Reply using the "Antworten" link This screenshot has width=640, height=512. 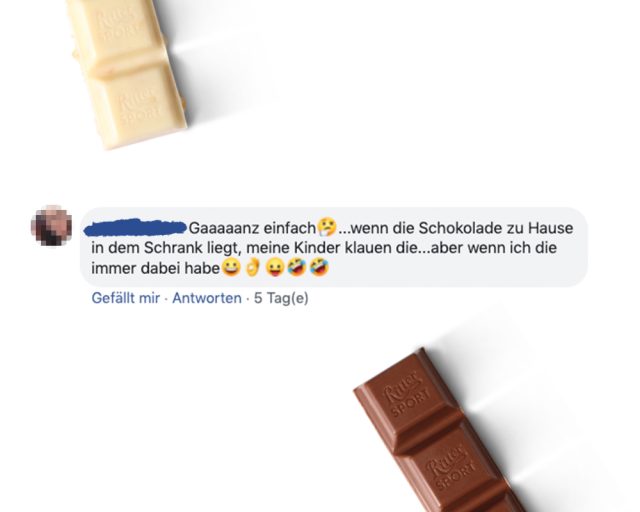[x=207, y=298]
